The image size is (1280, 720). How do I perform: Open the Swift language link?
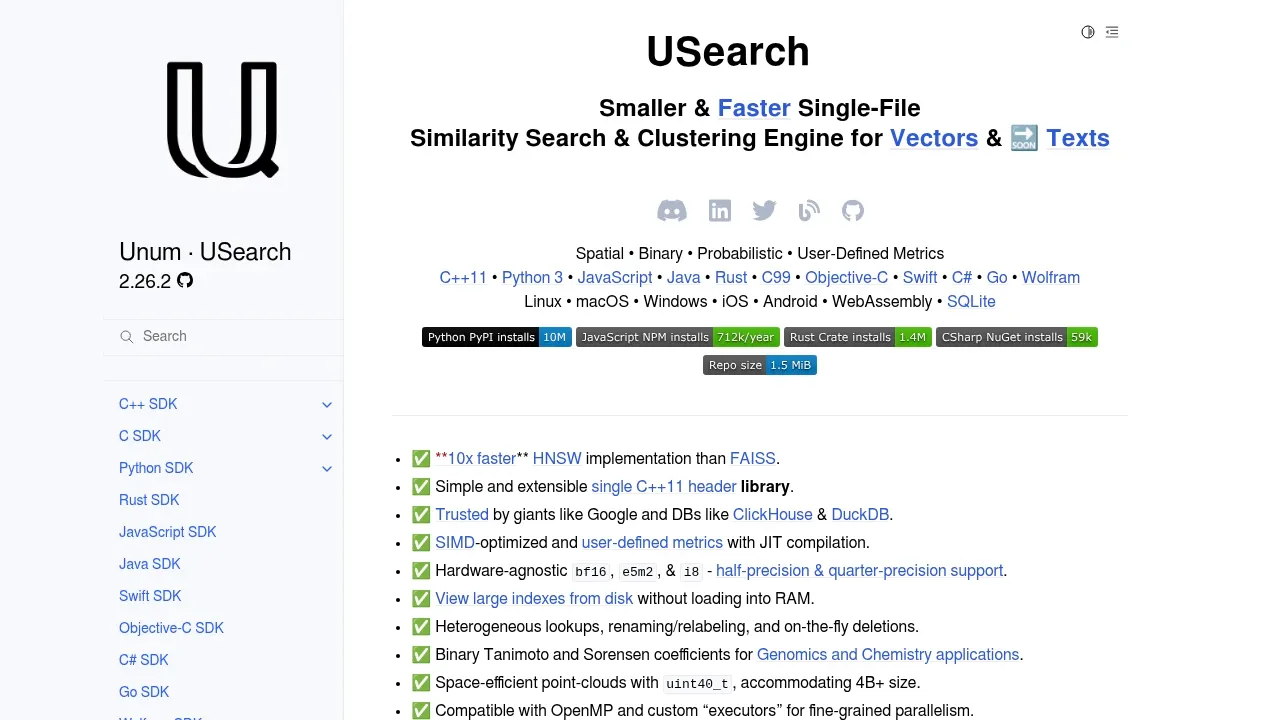[x=920, y=278]
